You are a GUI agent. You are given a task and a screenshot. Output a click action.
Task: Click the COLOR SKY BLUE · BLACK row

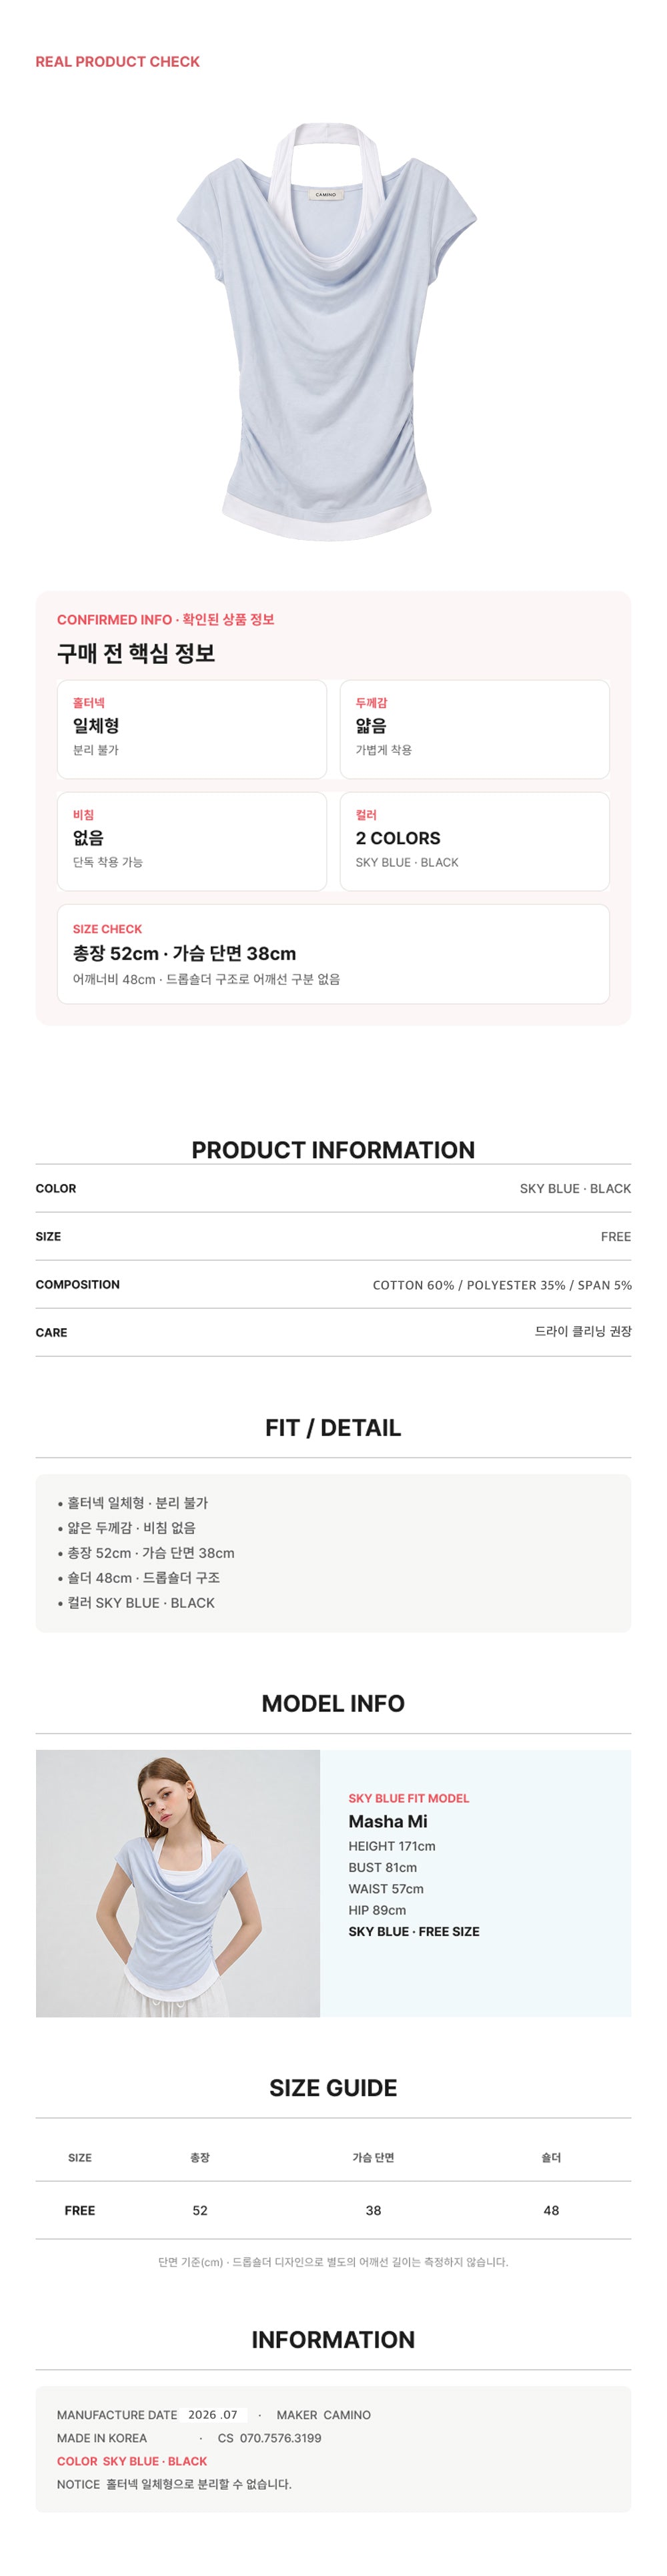333,1188
